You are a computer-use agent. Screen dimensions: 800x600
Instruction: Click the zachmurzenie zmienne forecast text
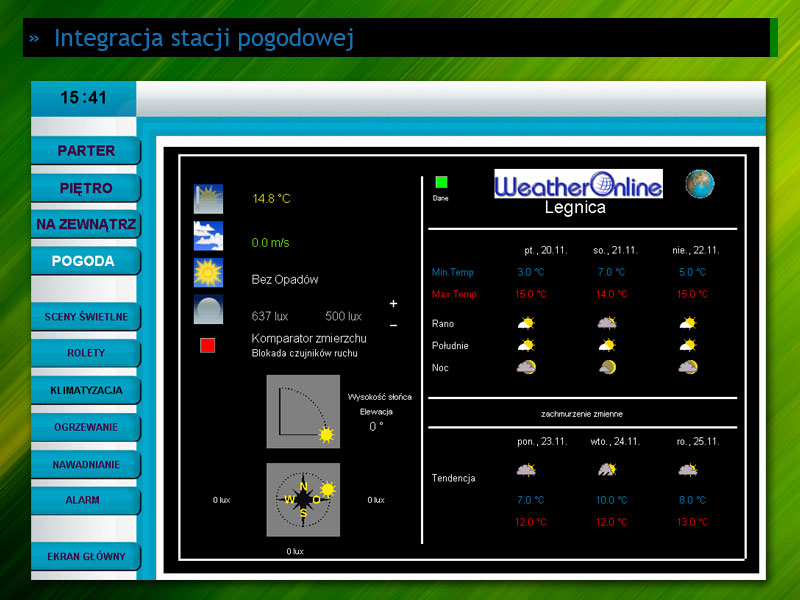[582, 414]
